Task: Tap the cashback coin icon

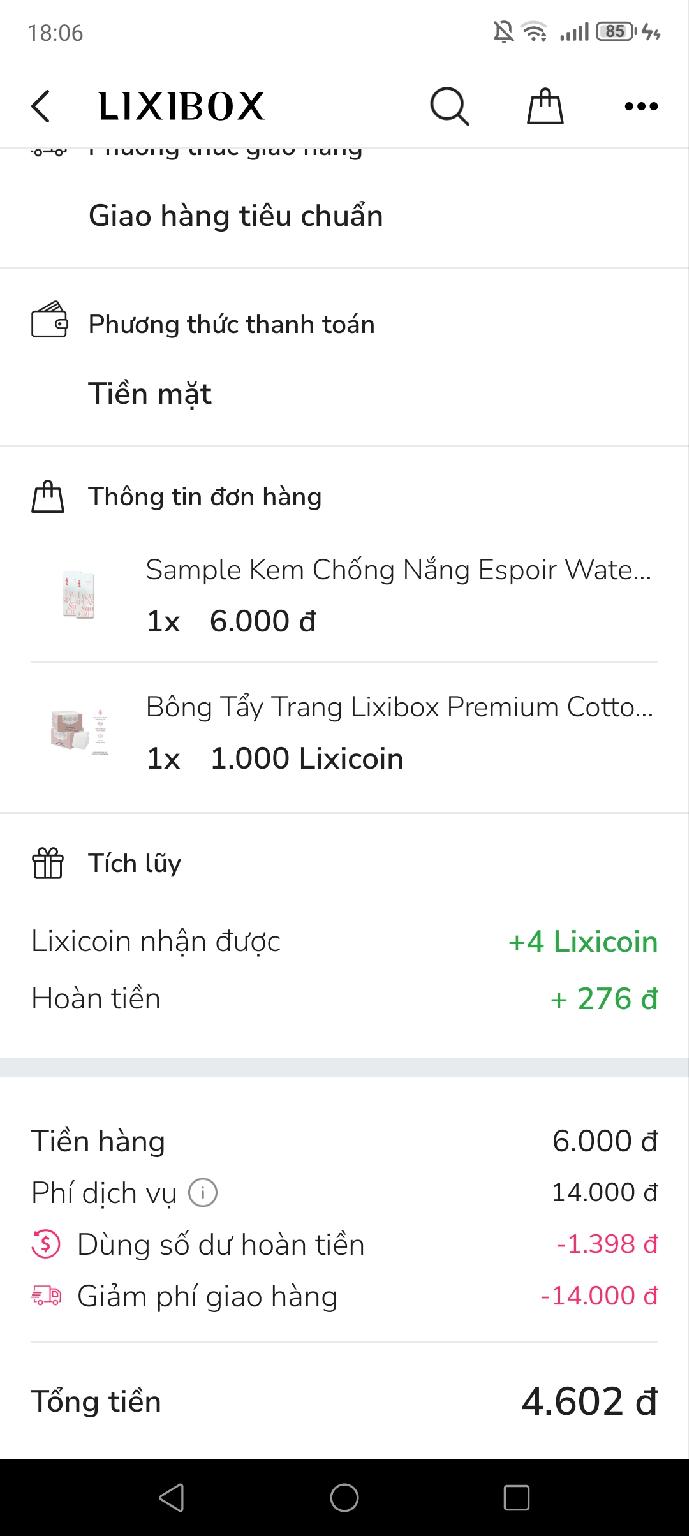Action: 46,1244
